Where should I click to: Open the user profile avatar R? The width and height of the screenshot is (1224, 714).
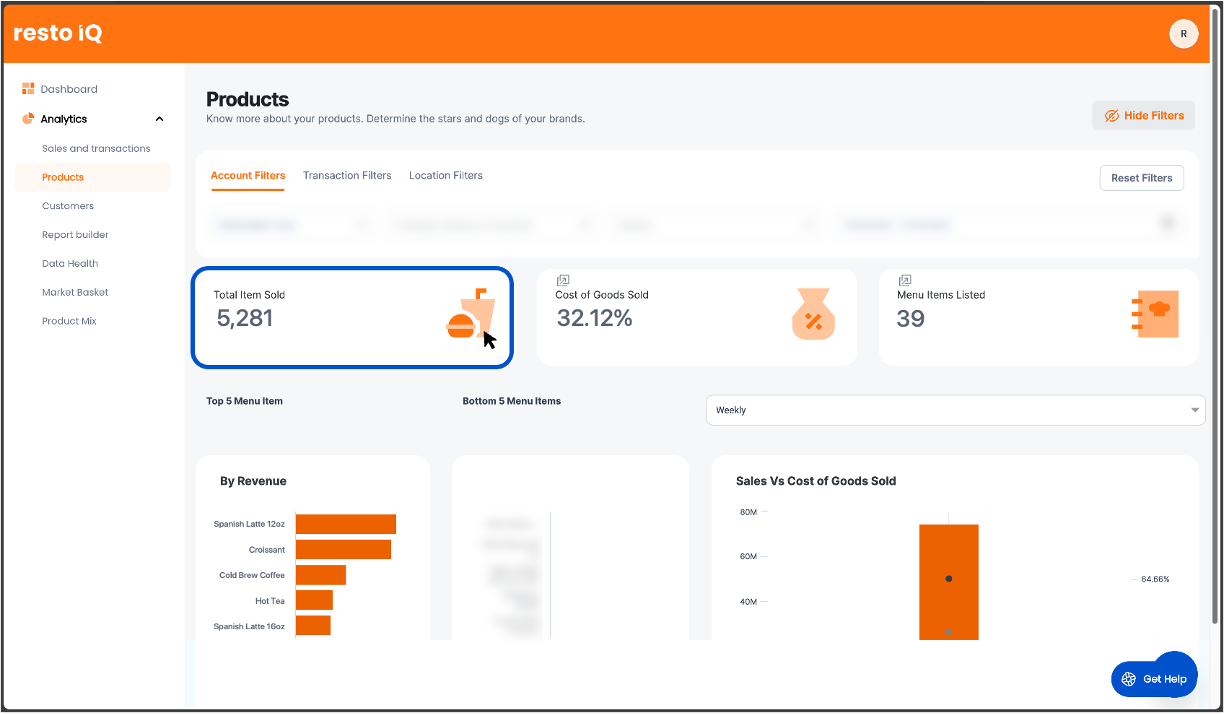1183,34
